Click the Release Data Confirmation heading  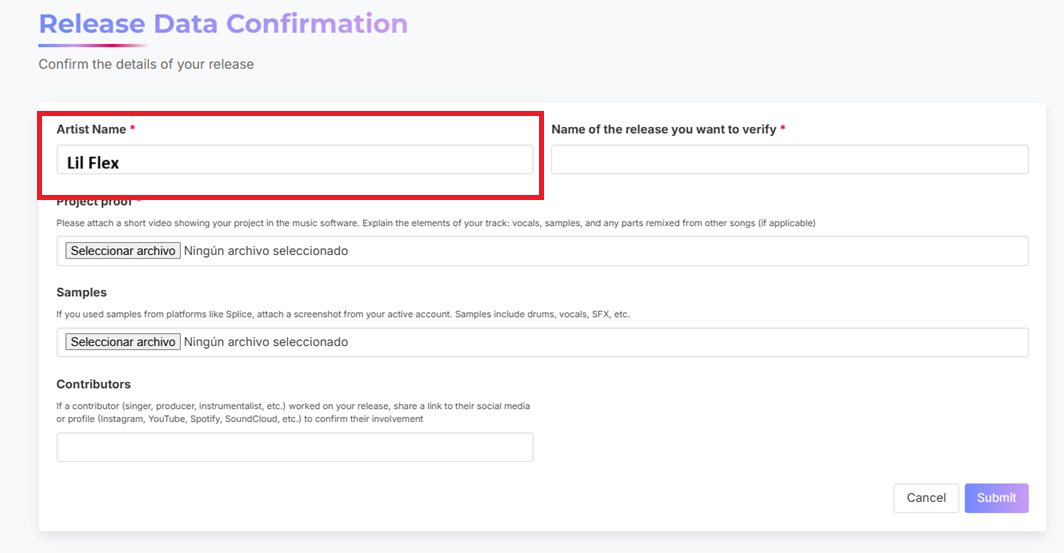tap(223, 24)
